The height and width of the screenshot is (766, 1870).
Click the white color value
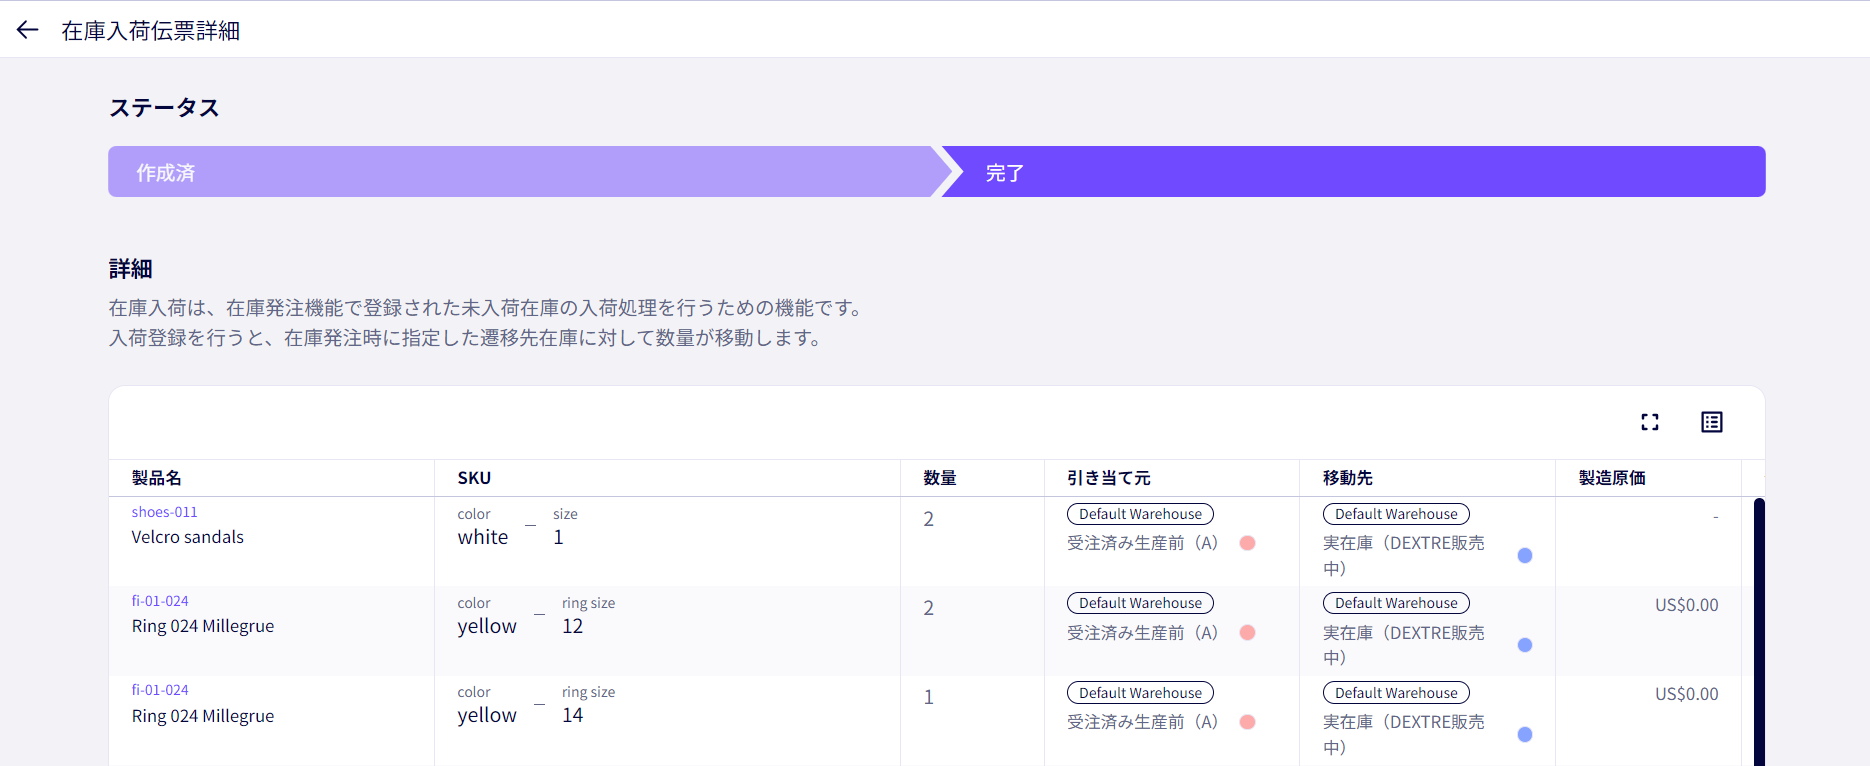tap(483, 537)
